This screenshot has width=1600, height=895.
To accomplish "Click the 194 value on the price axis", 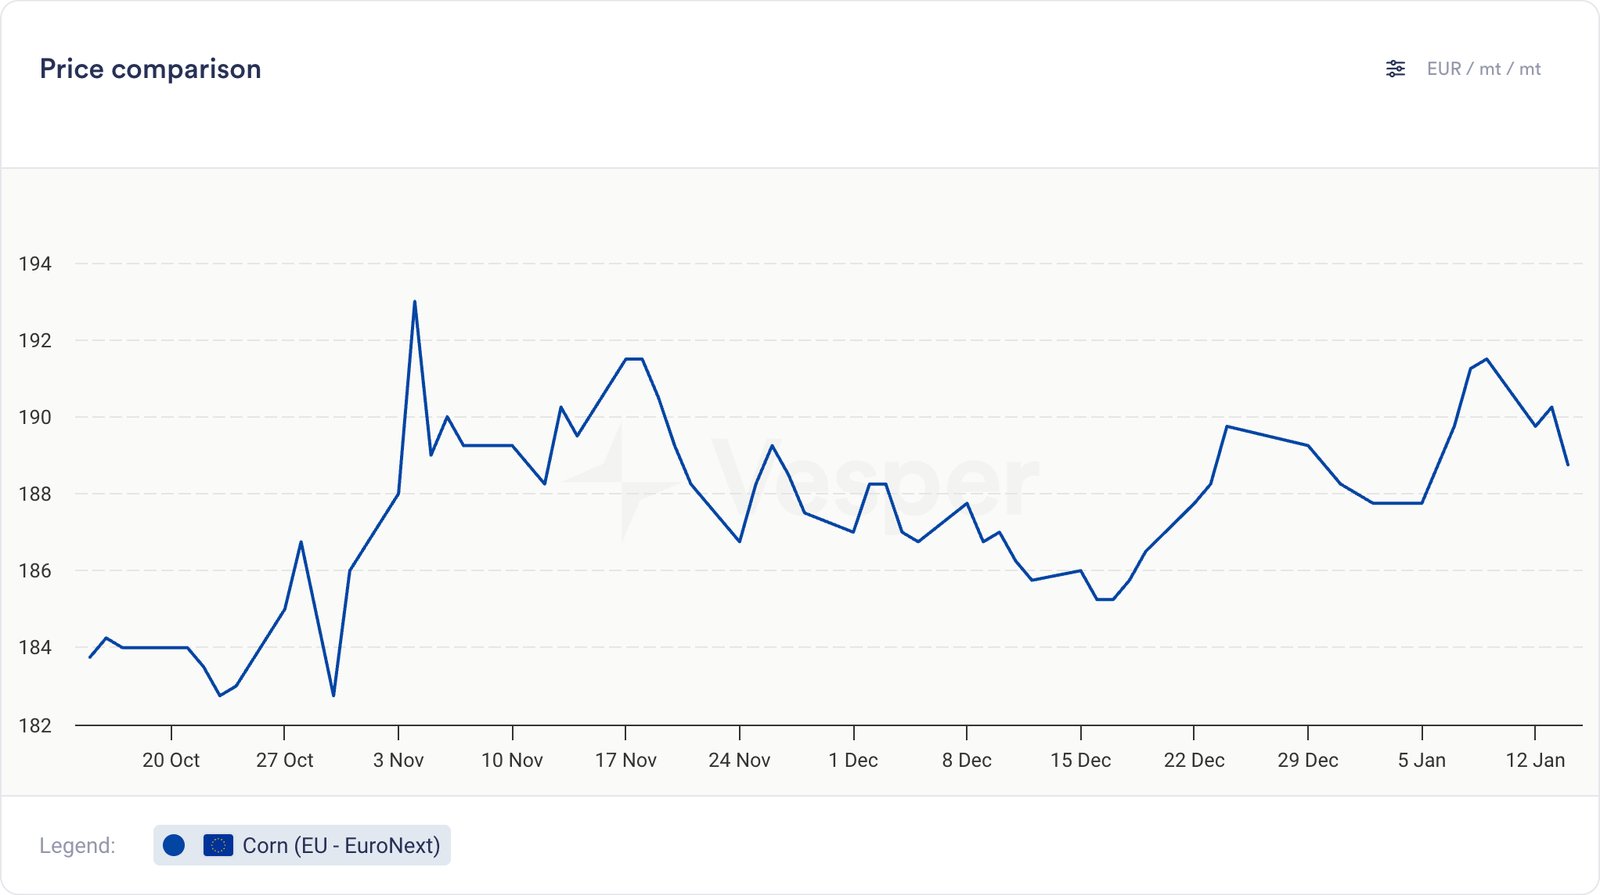I will click(x=35, y=264).
